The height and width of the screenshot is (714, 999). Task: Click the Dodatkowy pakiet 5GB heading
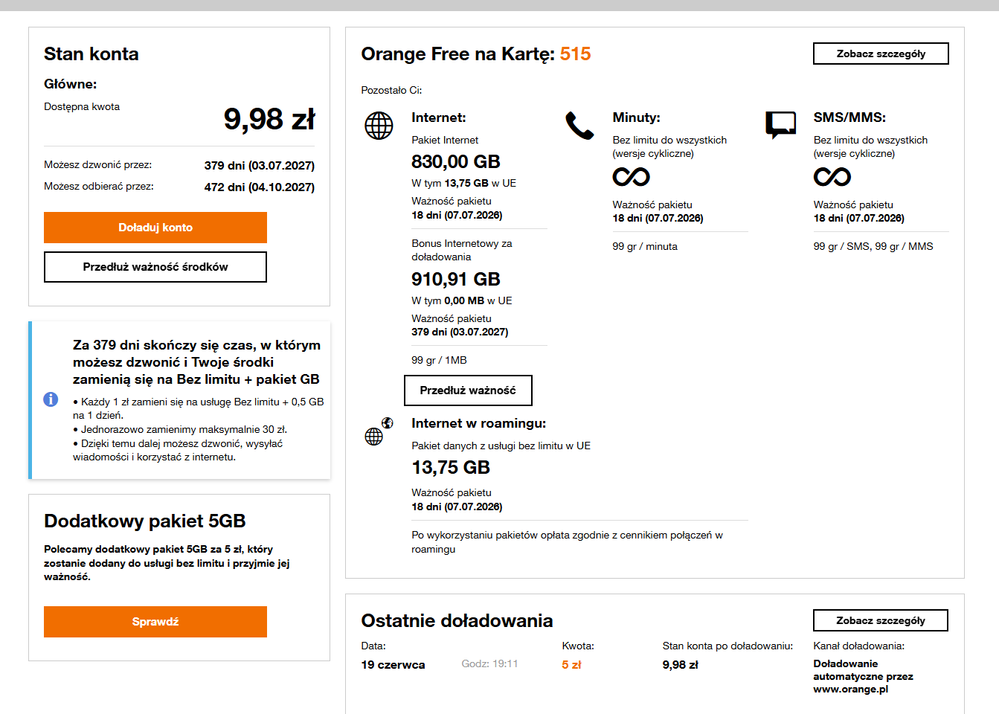click(x=145, y=521)
